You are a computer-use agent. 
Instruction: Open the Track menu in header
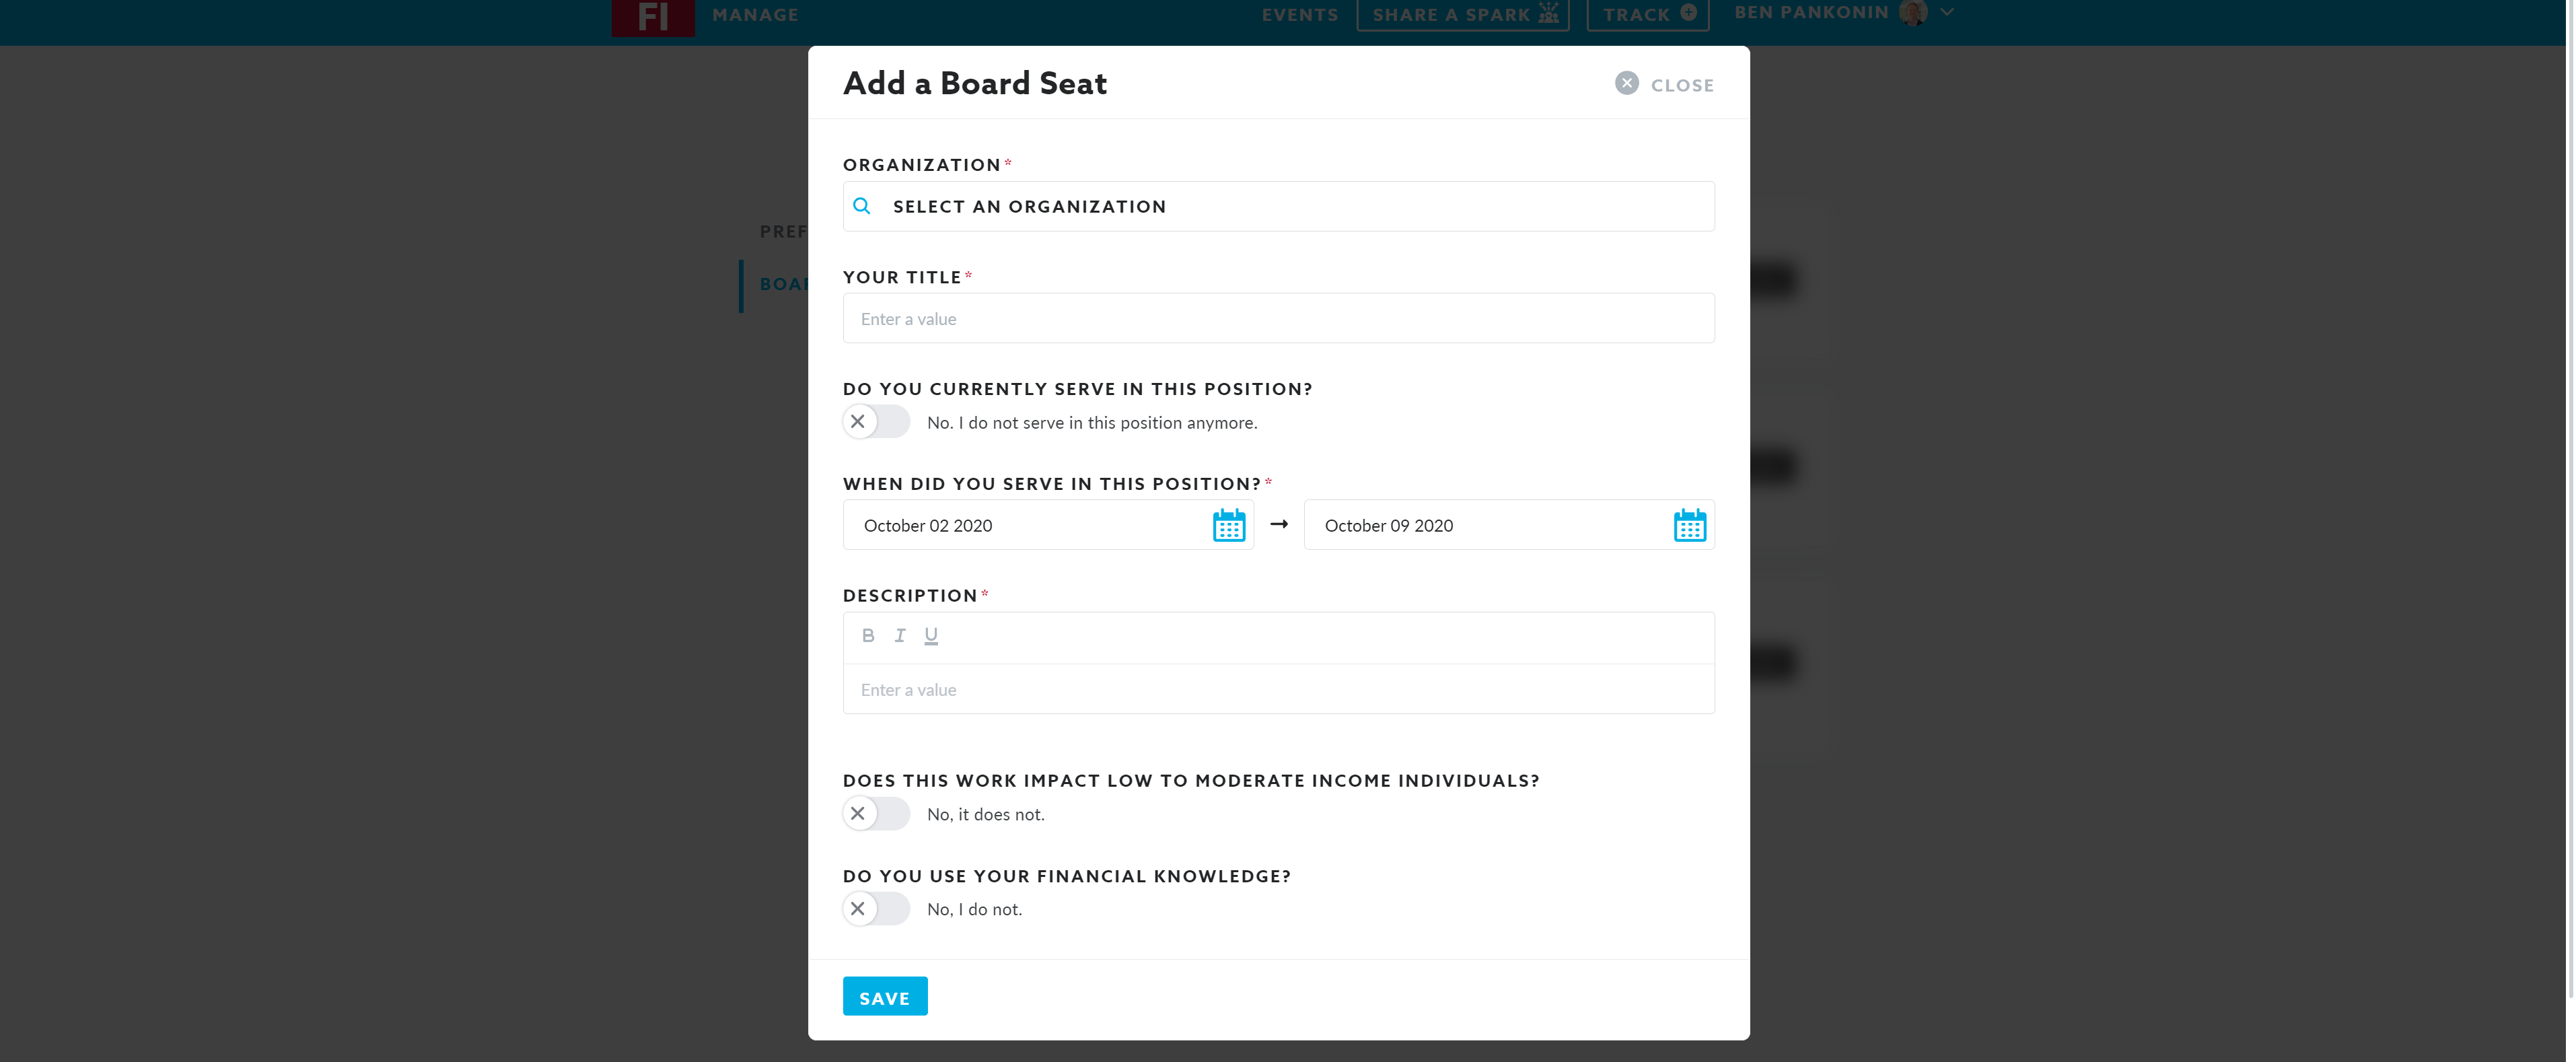[x=1647, y=14]
